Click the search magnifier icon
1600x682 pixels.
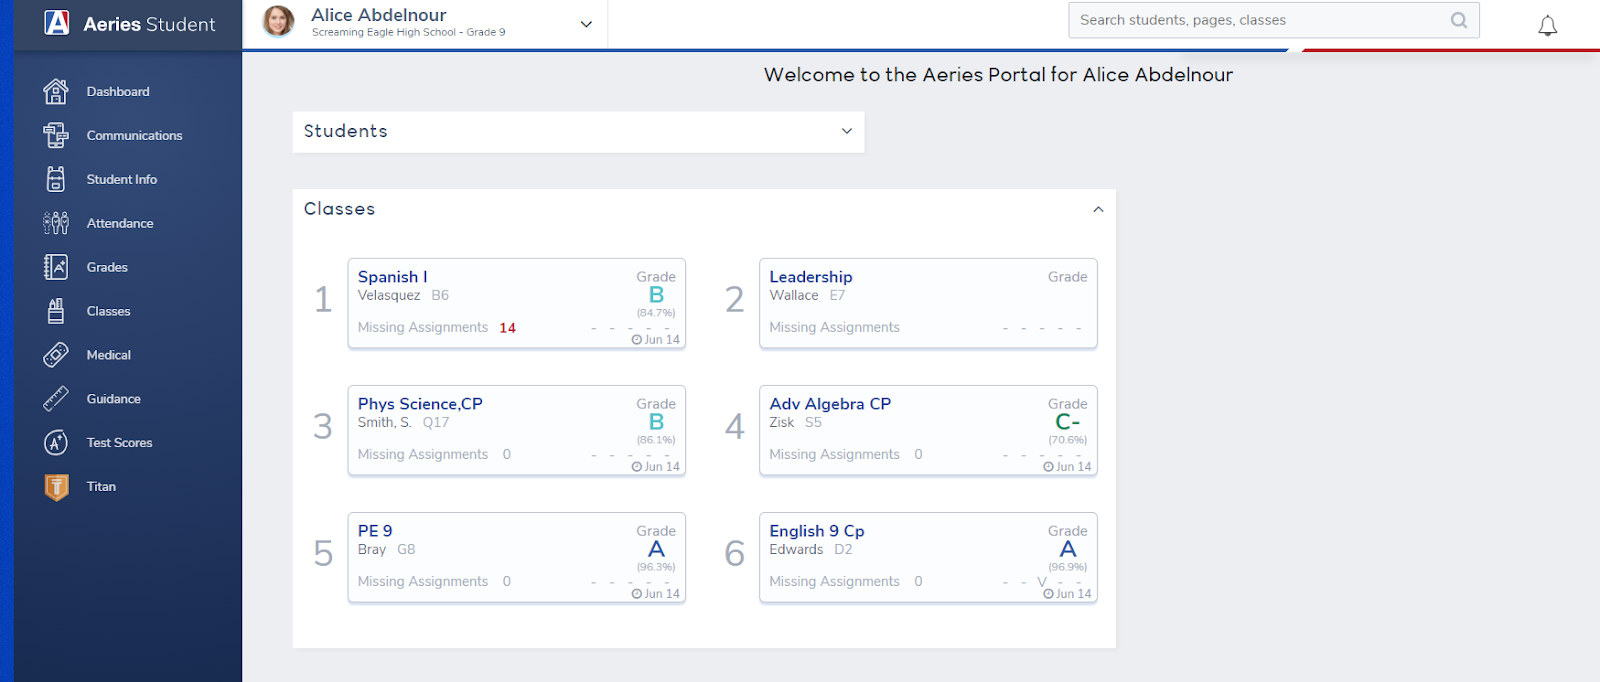1459,20
